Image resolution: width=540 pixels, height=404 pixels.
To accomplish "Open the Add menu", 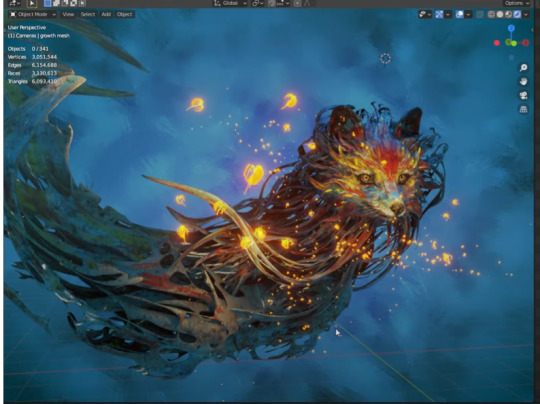I will (x=106, y=14).
